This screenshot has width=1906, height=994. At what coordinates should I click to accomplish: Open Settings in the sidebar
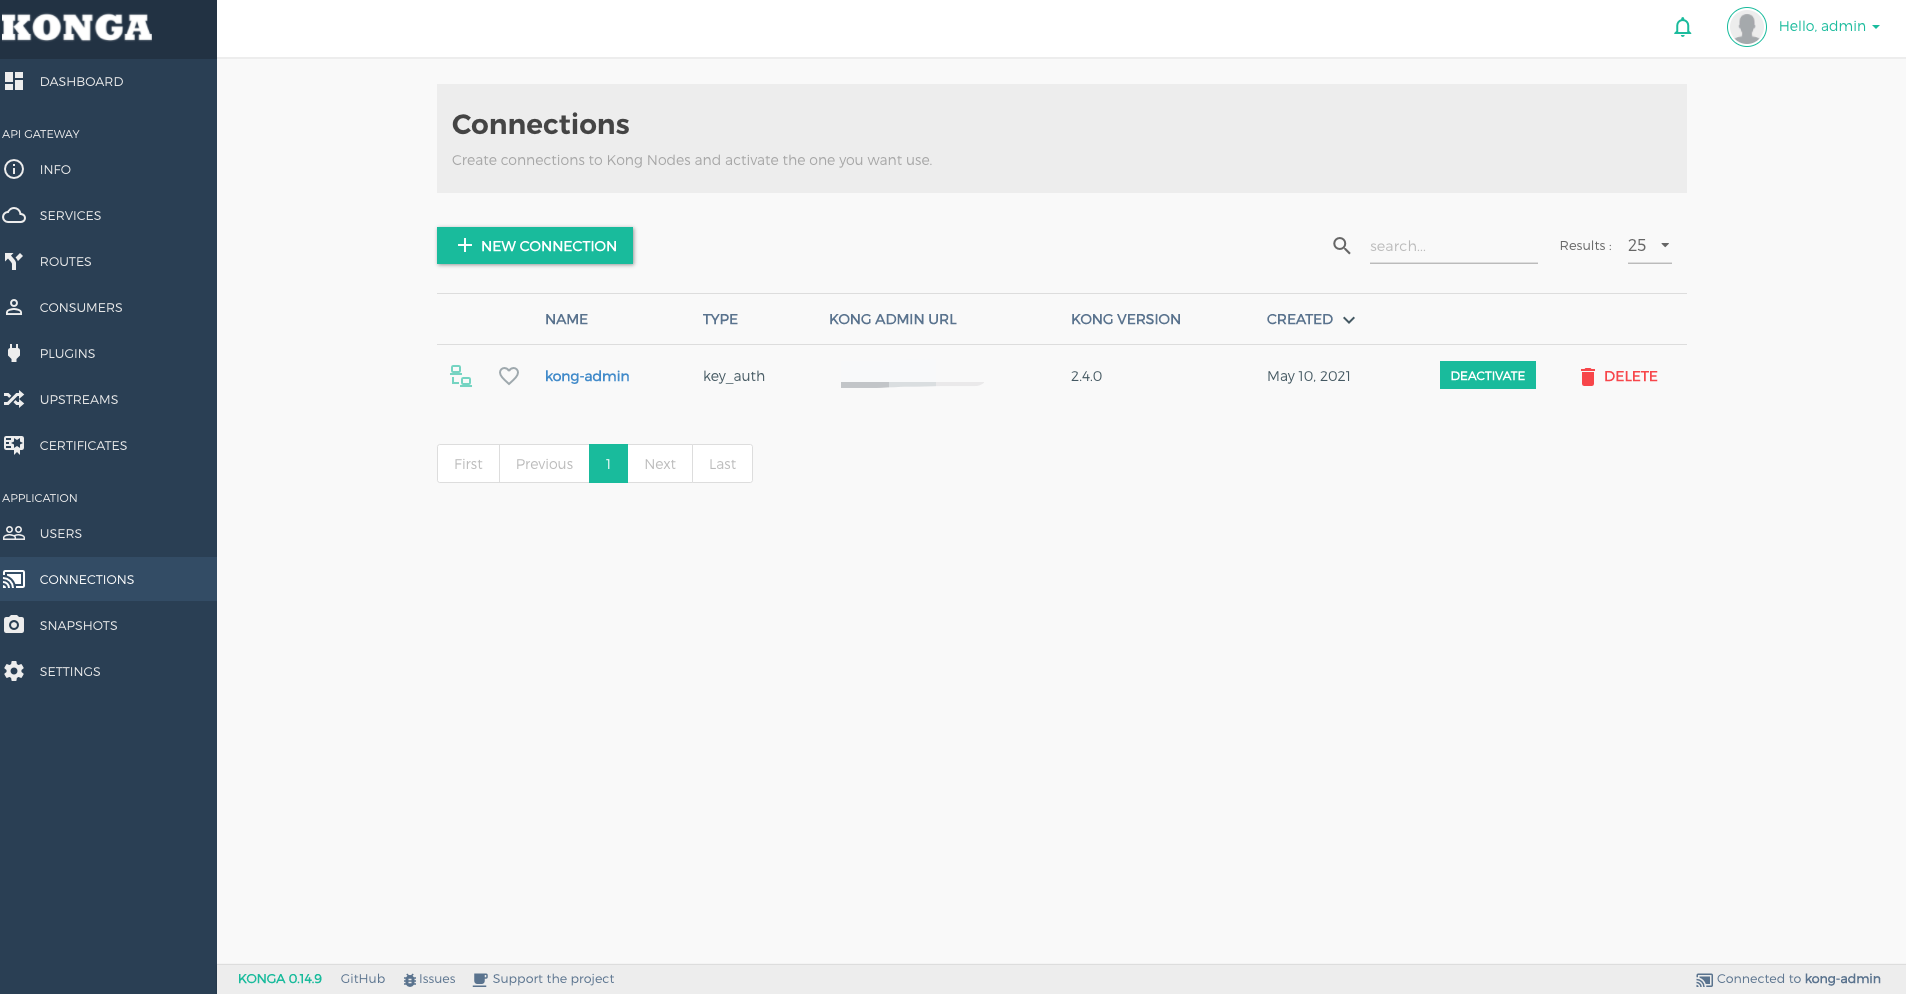[70, 672]
